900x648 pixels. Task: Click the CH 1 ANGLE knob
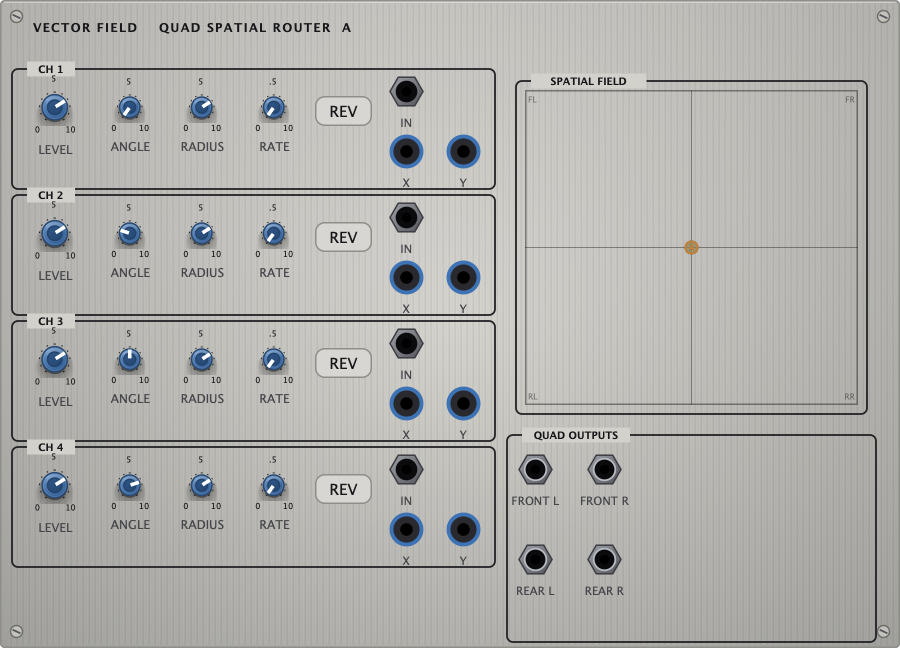coord(130,108)
